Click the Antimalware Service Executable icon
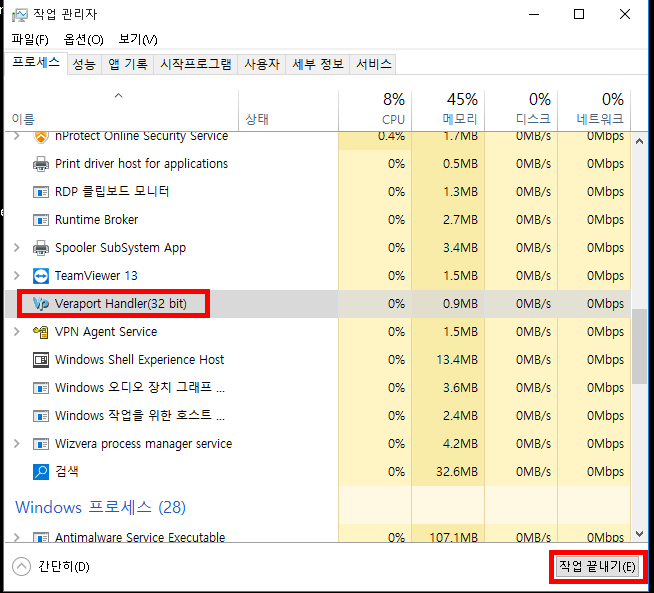Image resolution: width=654 pixels, height=593 pixels. (40, 538)
